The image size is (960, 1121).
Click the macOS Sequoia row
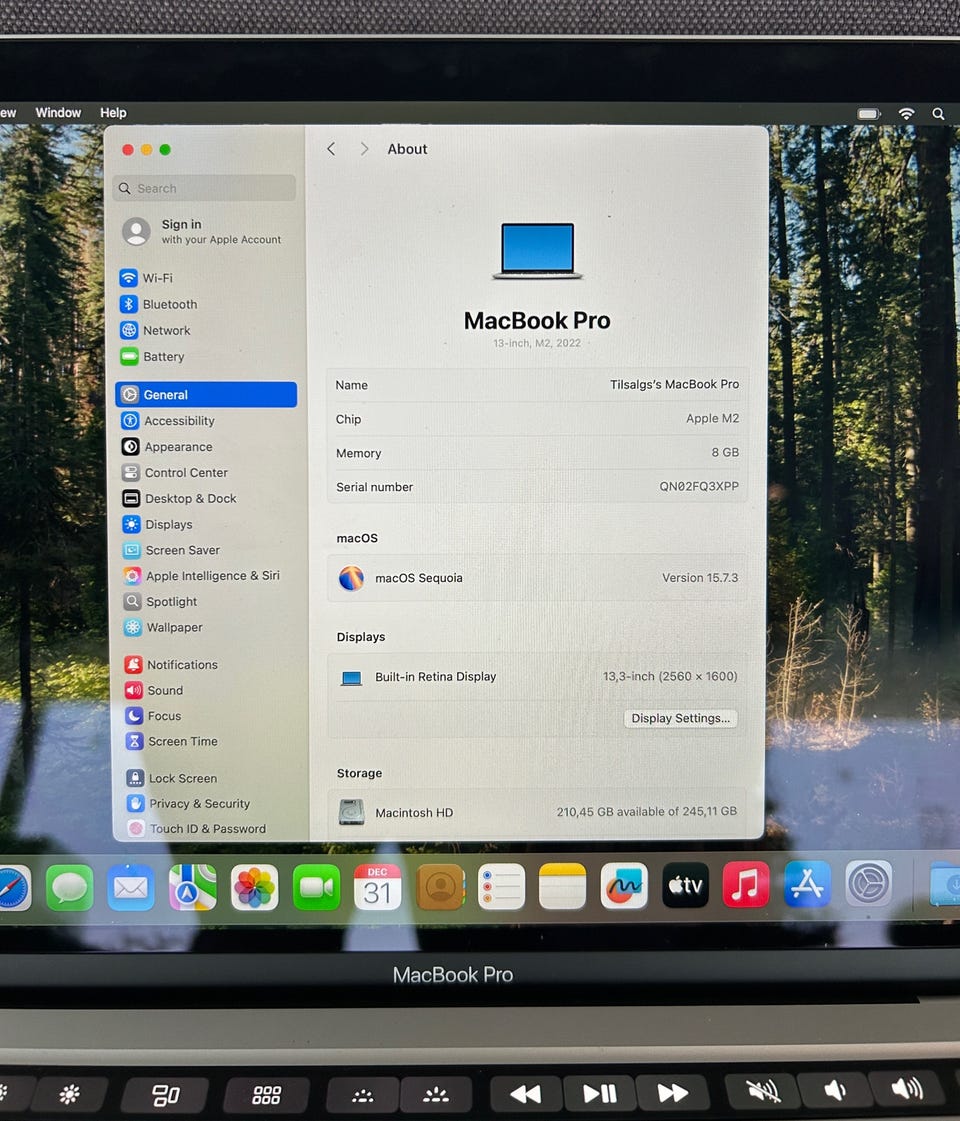(538, 578)
